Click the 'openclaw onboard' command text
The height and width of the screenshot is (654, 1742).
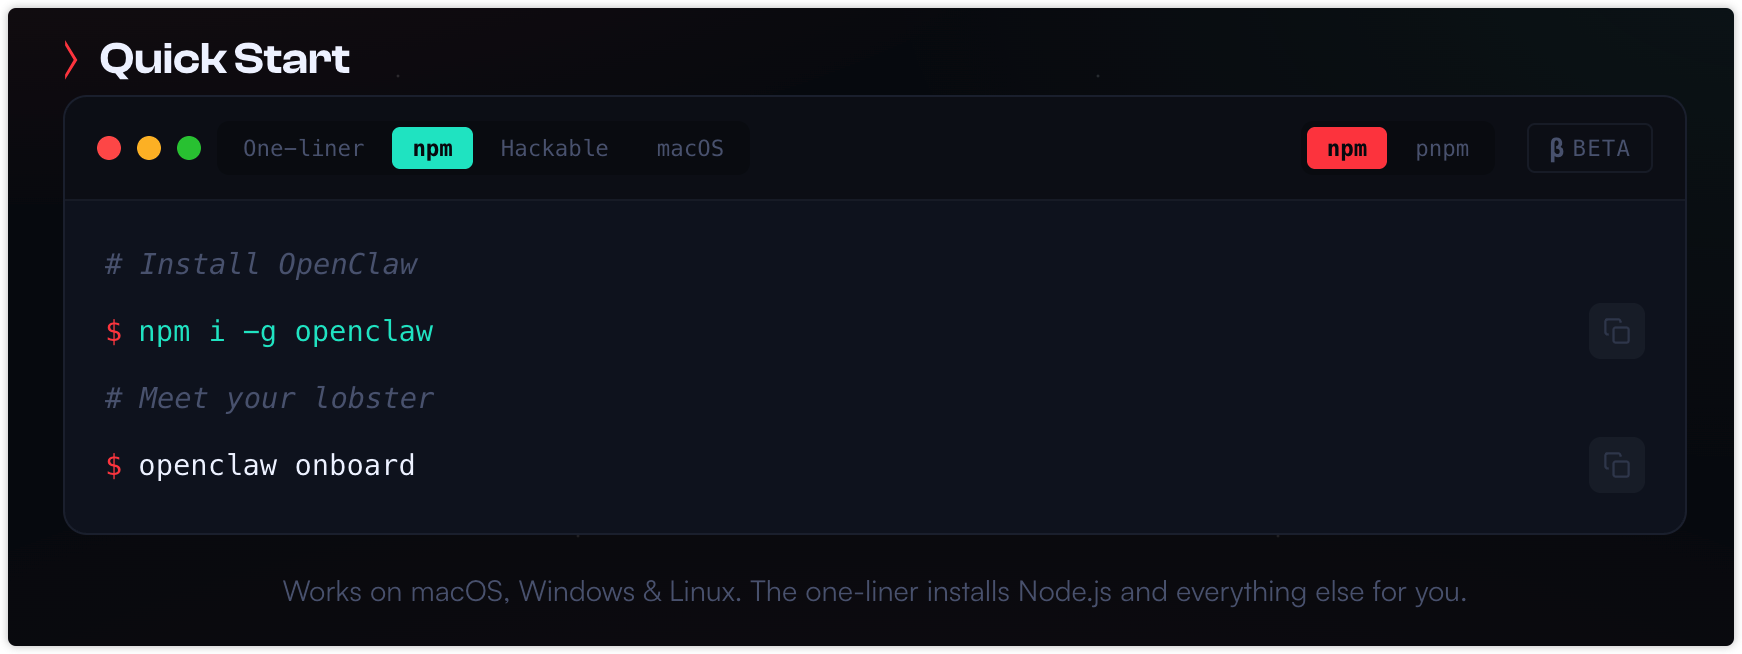coord(276,465)
